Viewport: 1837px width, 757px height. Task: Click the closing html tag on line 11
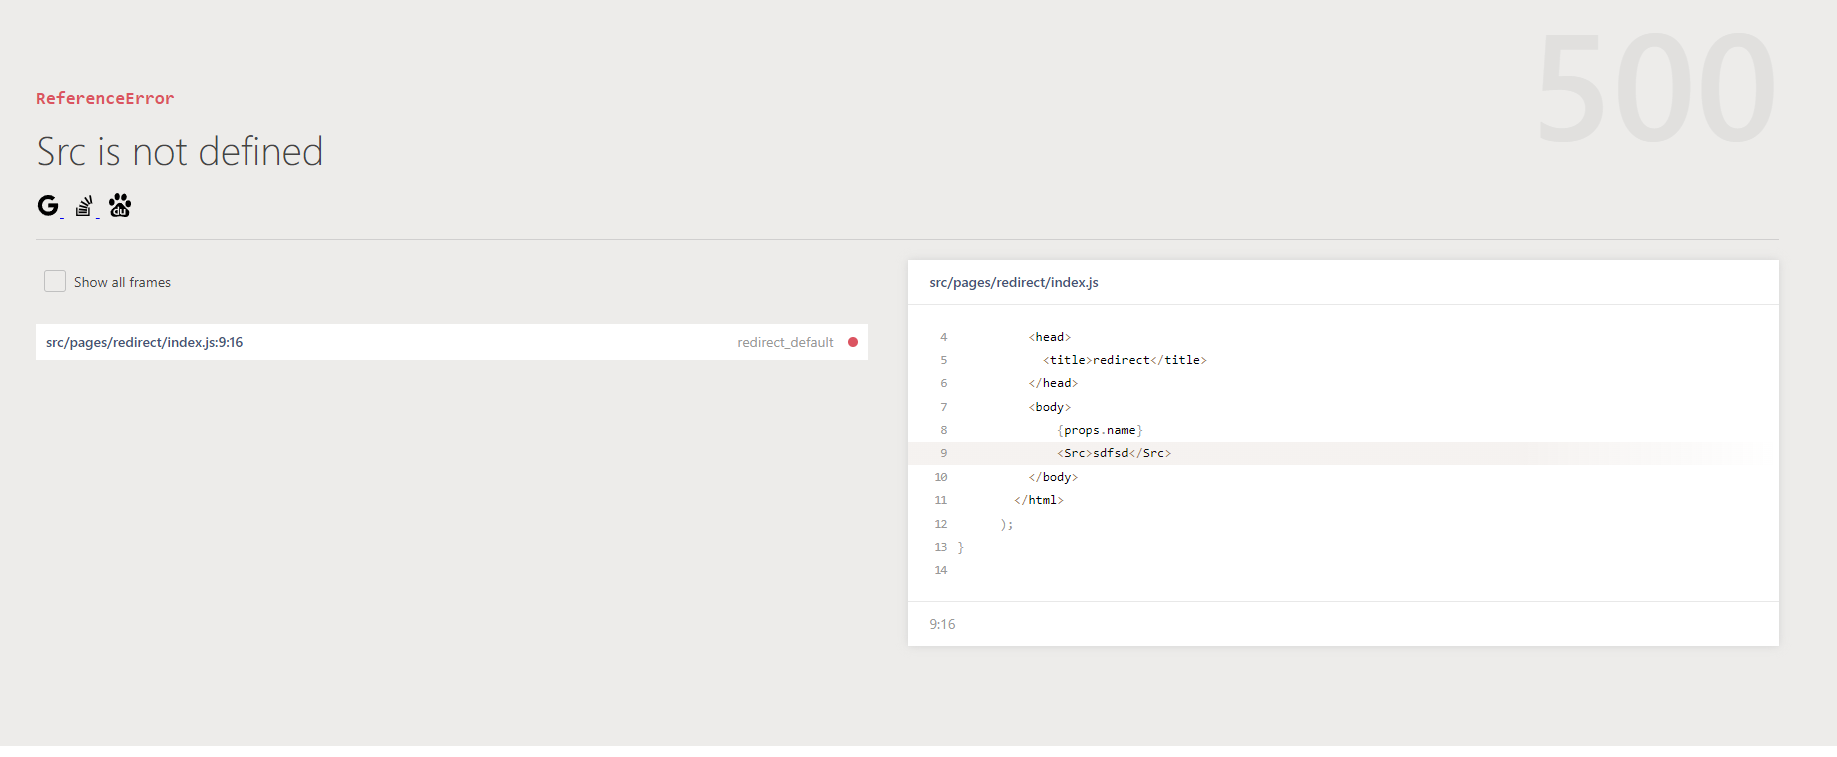(1039, 500)
